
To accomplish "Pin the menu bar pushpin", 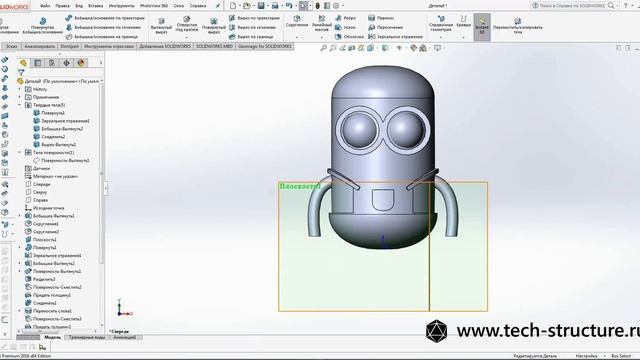I will (218, 6).
